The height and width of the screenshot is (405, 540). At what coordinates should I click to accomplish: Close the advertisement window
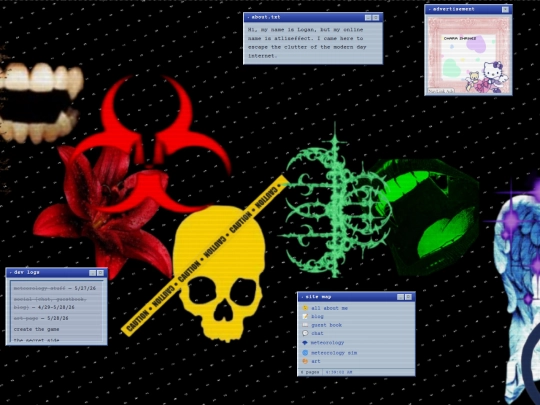(x=505, y=10)
